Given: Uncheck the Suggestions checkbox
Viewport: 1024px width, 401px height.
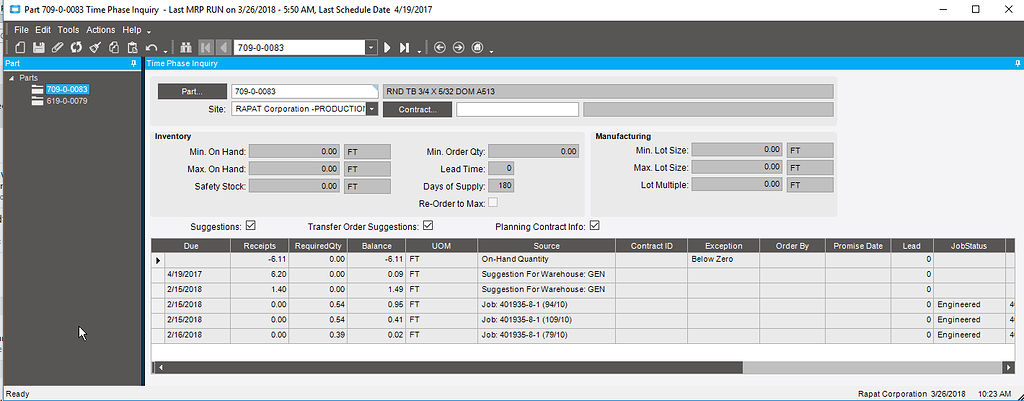Looking at the screenshot, I should (251, 225).
